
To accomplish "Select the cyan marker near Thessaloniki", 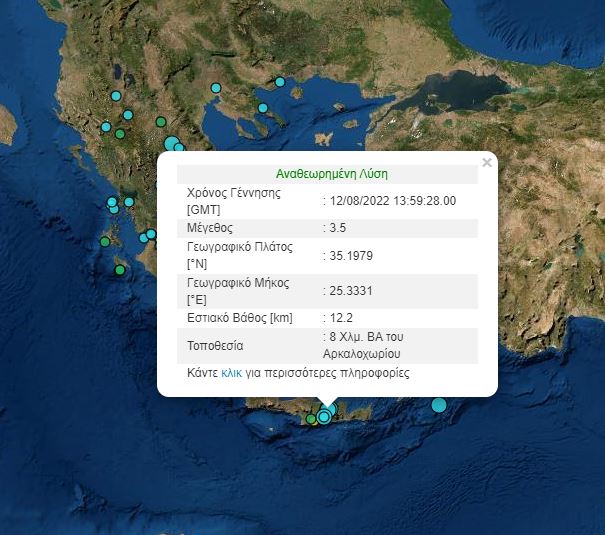I will tap(216, 88).
